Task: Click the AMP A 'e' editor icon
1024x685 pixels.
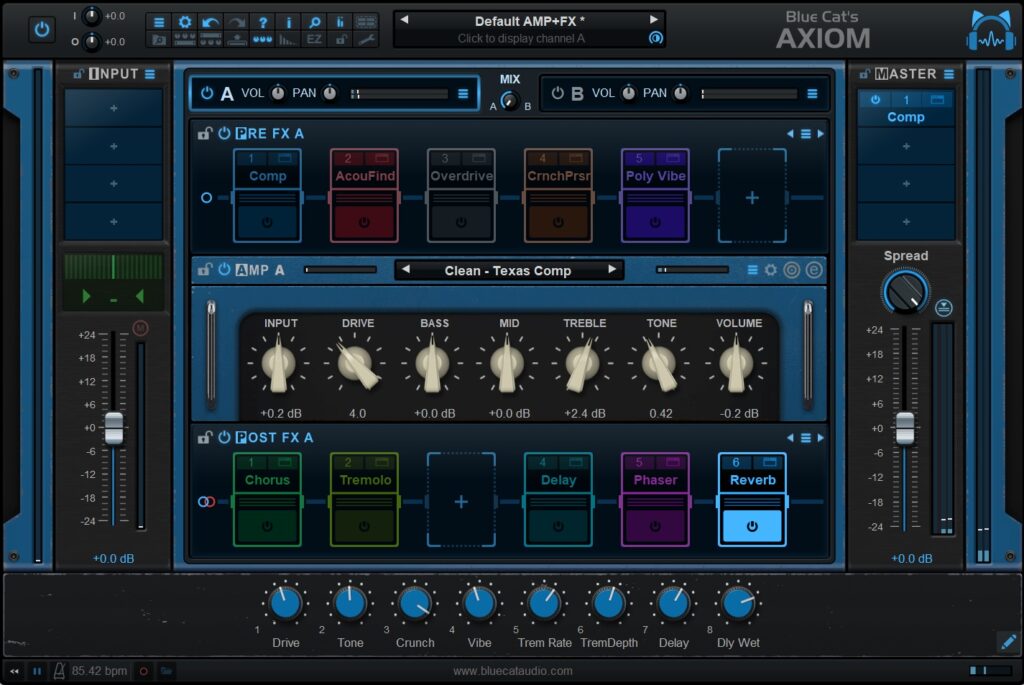Action: coord(814,270)
